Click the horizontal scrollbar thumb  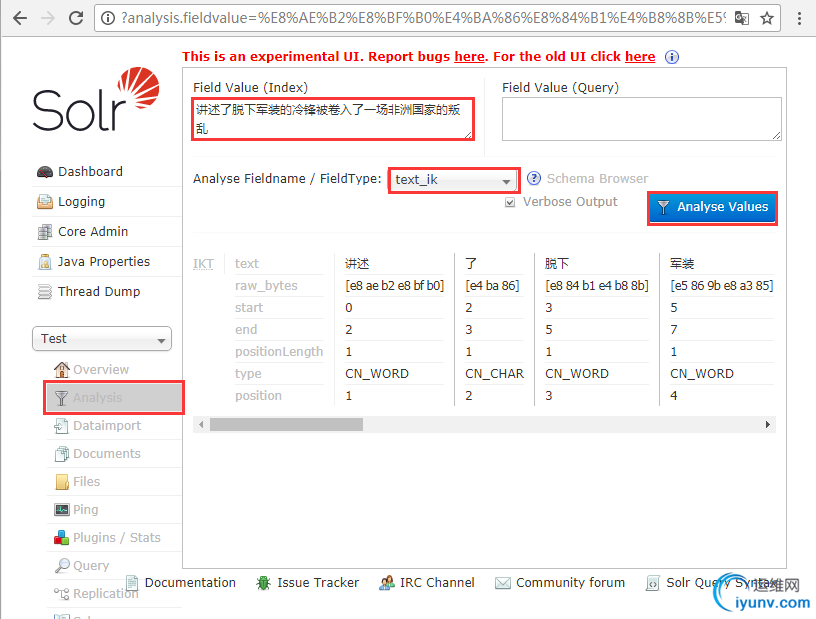tap(286, 424)
